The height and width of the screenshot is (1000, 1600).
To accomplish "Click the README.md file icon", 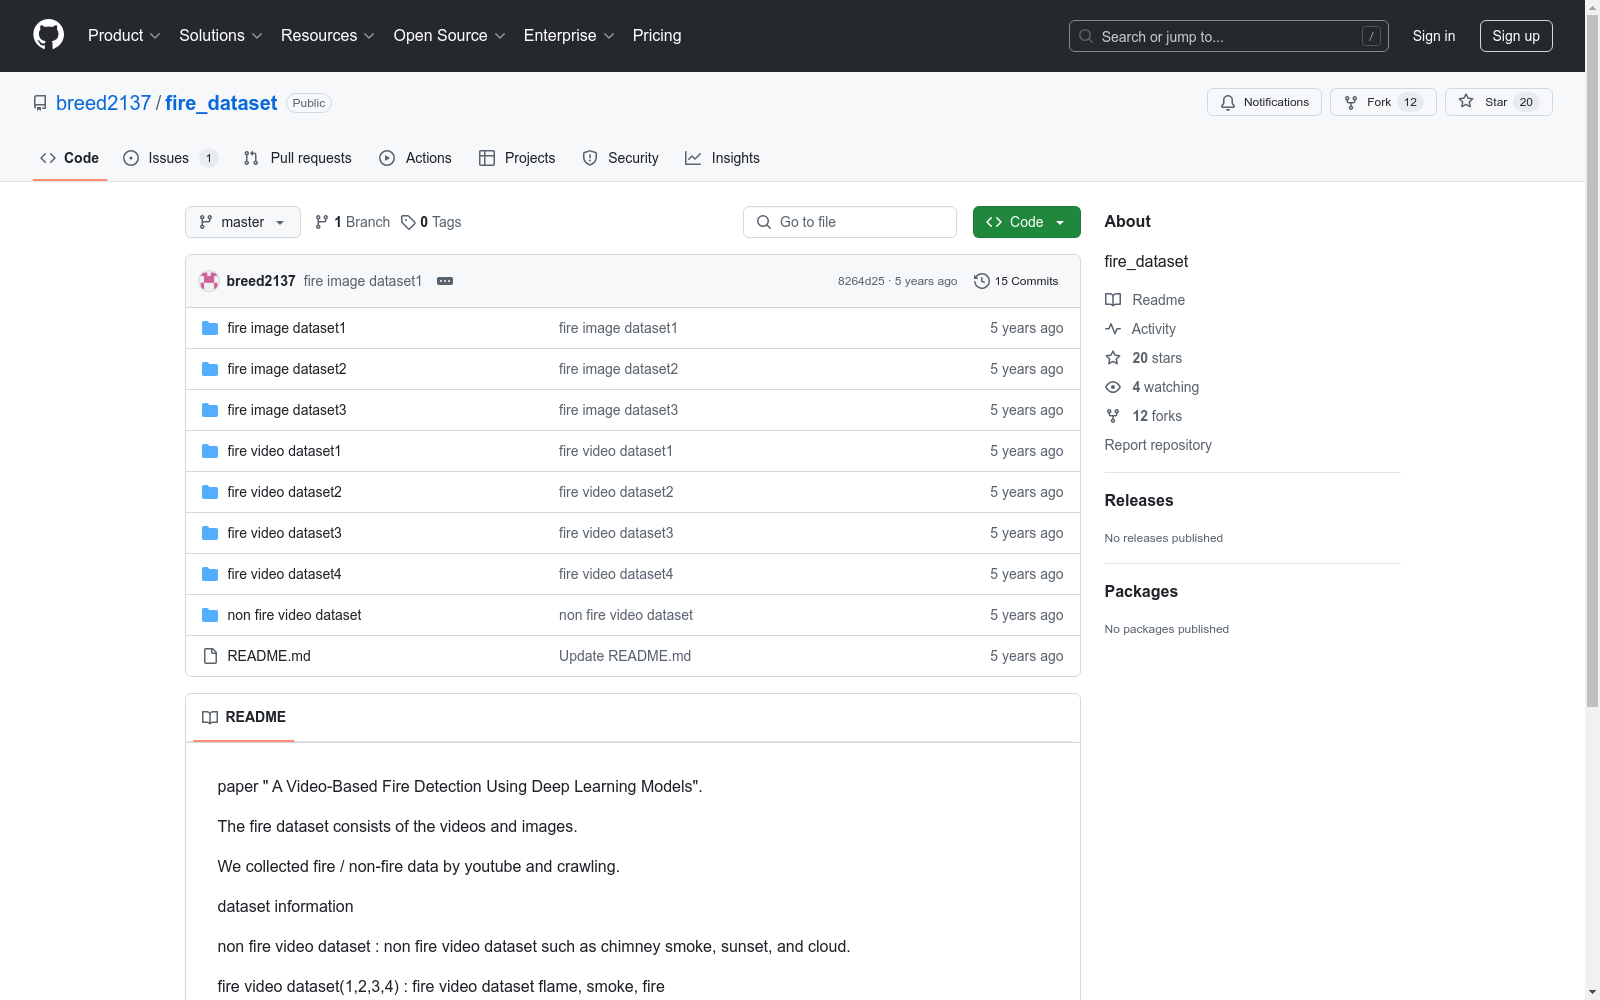I will (210, 656).
